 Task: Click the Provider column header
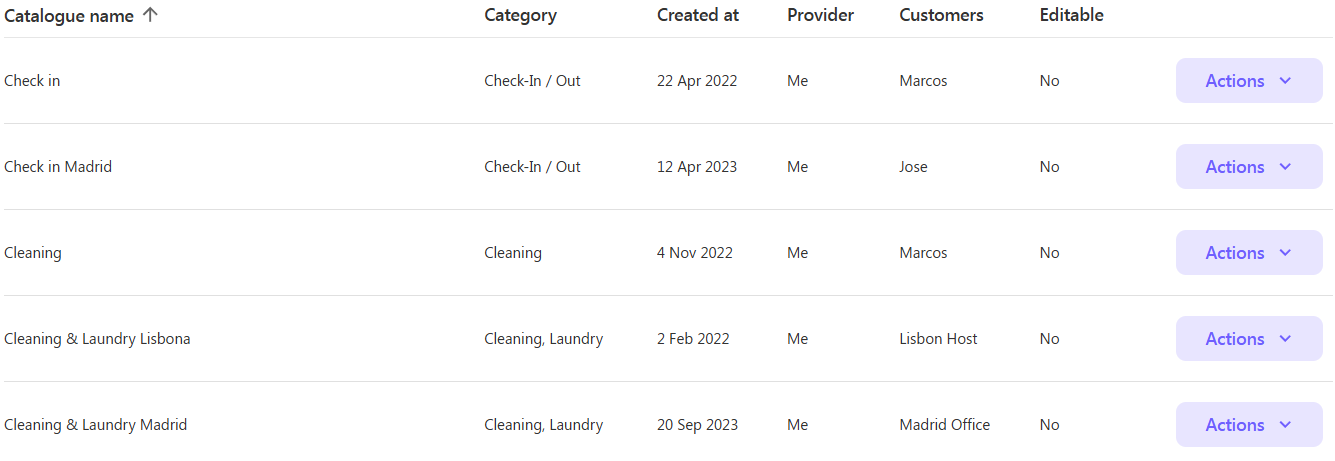820,15
